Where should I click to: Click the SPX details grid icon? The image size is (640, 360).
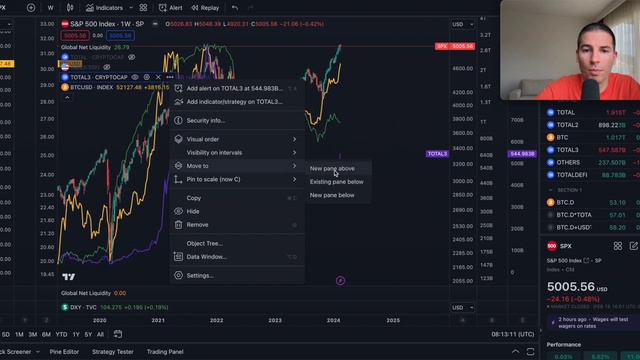click(618, 246)
